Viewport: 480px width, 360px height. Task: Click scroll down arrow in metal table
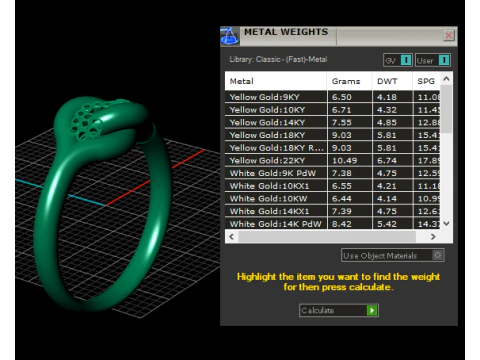tap(446, 223)
